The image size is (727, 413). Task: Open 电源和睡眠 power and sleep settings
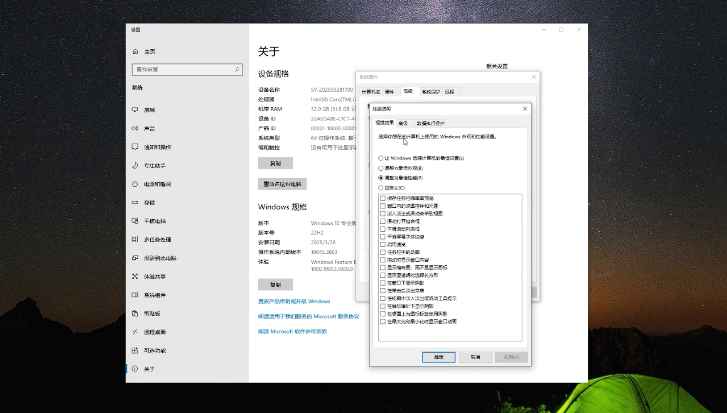158,184
